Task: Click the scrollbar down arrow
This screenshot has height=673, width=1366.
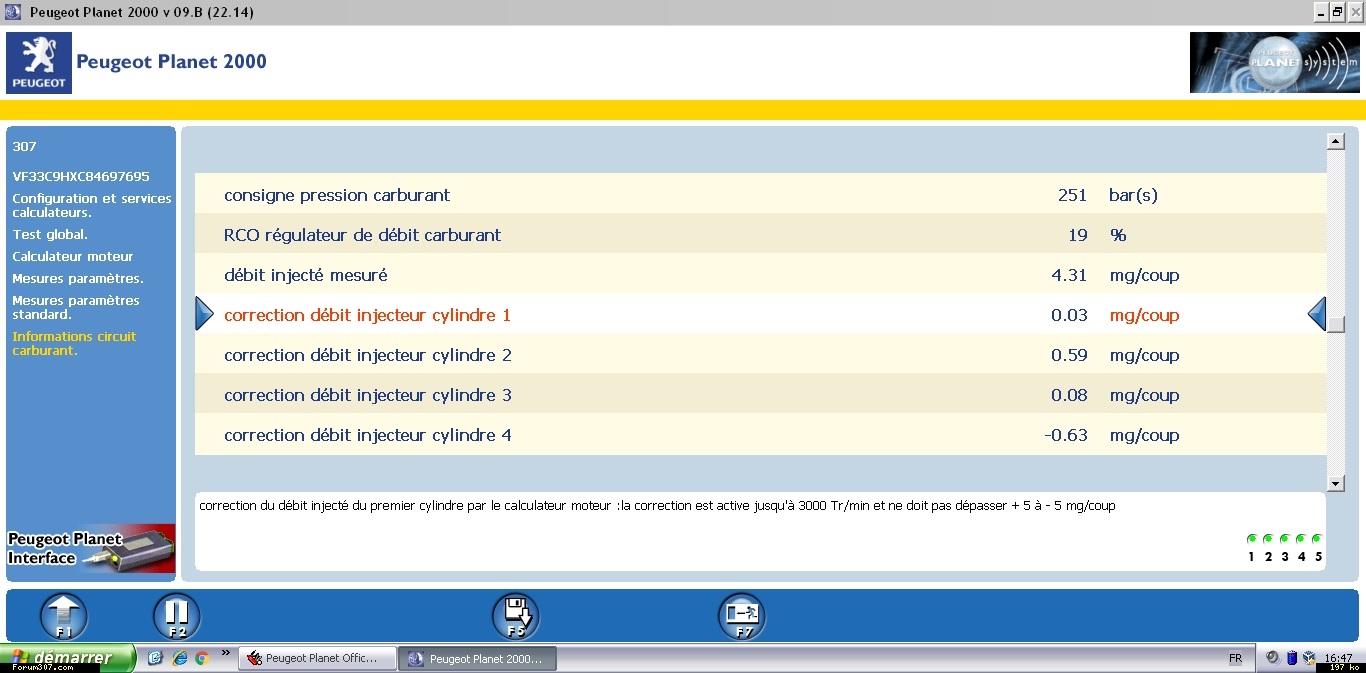Action: point(1335,483)
